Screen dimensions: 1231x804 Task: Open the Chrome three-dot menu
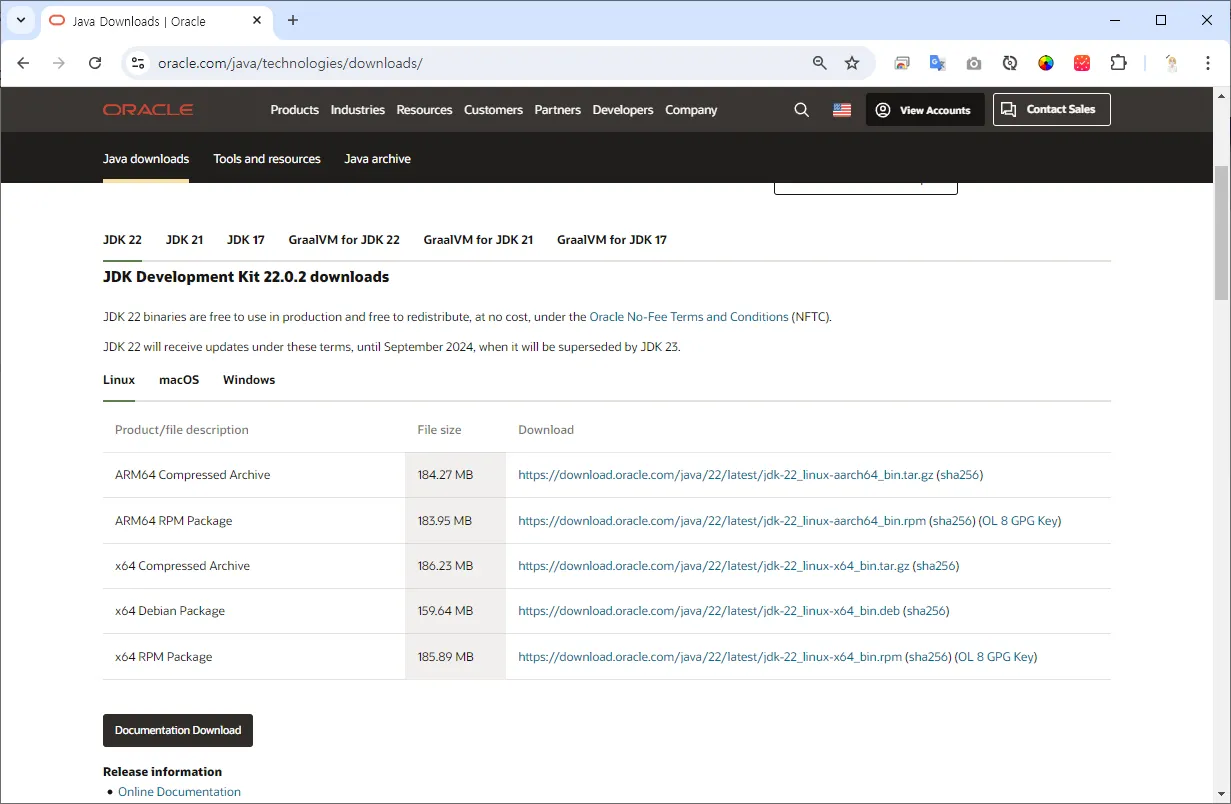tap(1207, 63)
